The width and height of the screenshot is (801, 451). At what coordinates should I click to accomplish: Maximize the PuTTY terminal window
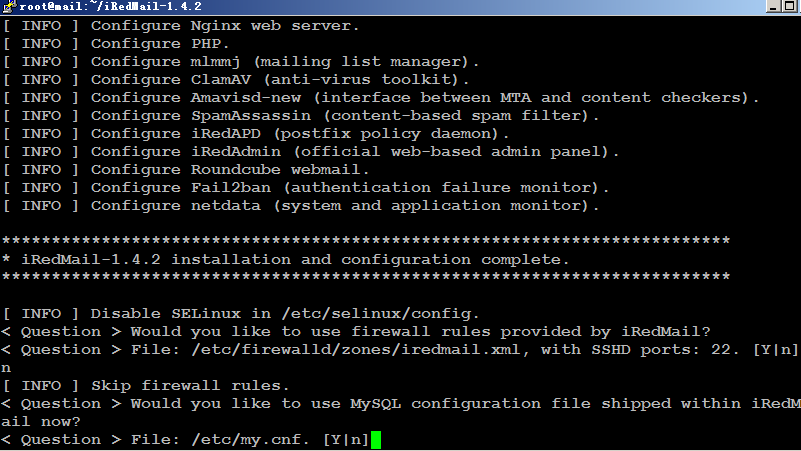pos(790,6)
